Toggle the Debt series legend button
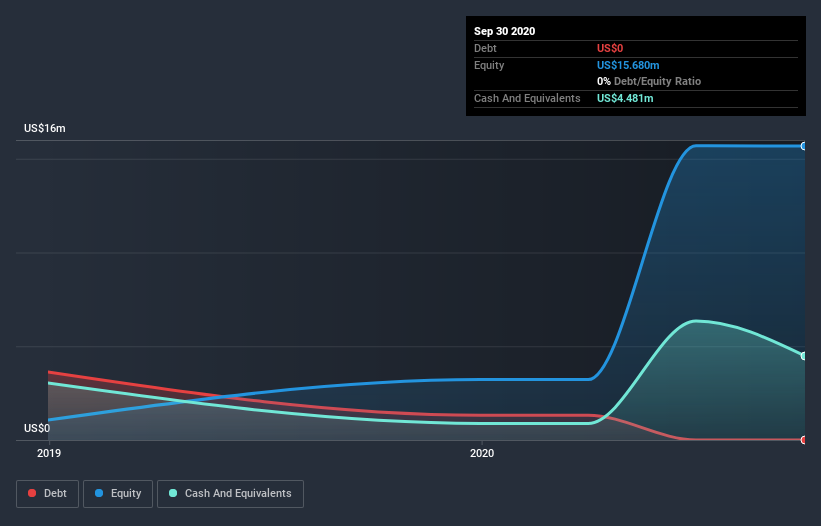This screenshot has width=821, height=526. pos(47,494)
